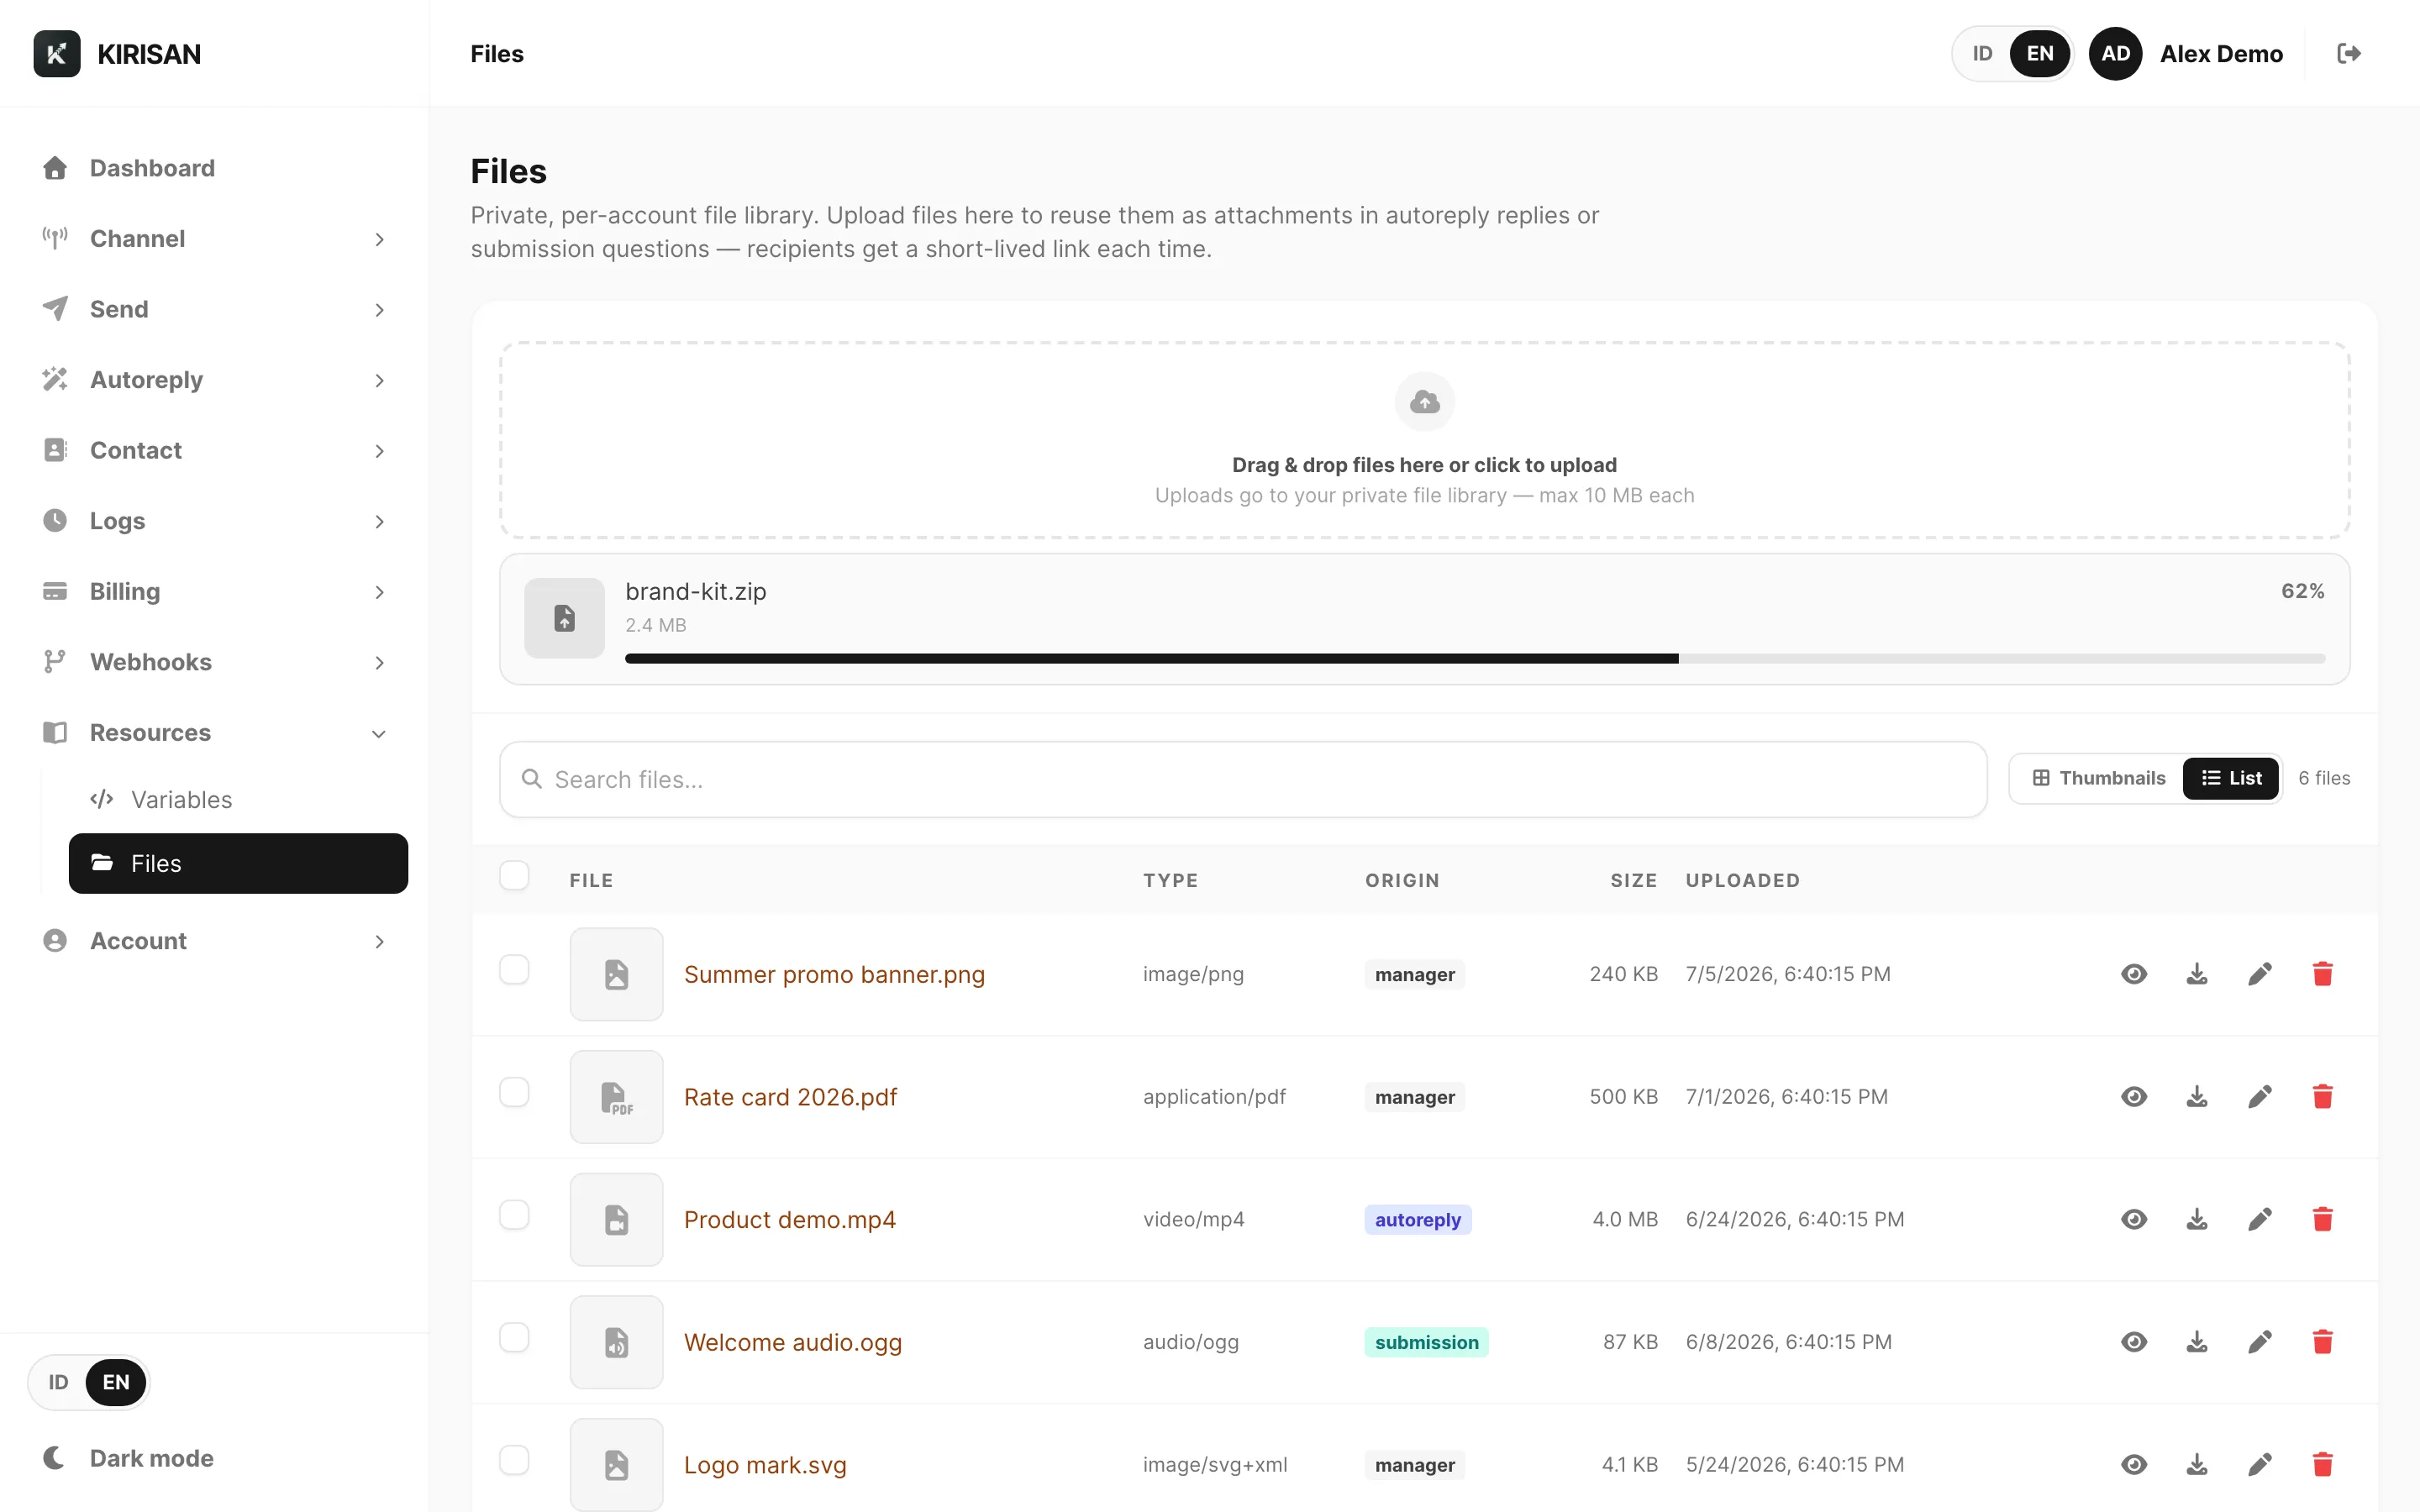Enable Dark mode
Image resolution: width=2420 pixels, height=1512 pixels.
[128, 1458]
